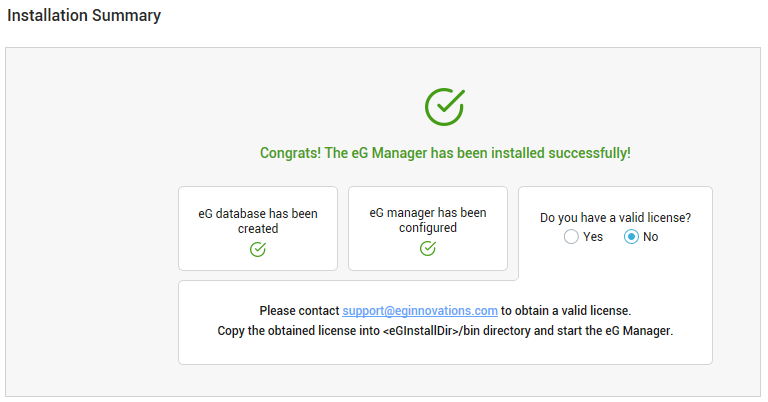This screenshot has height=402, width=768.
Task: Click 'eG database has been created' text
Action: tap(258, 221)
